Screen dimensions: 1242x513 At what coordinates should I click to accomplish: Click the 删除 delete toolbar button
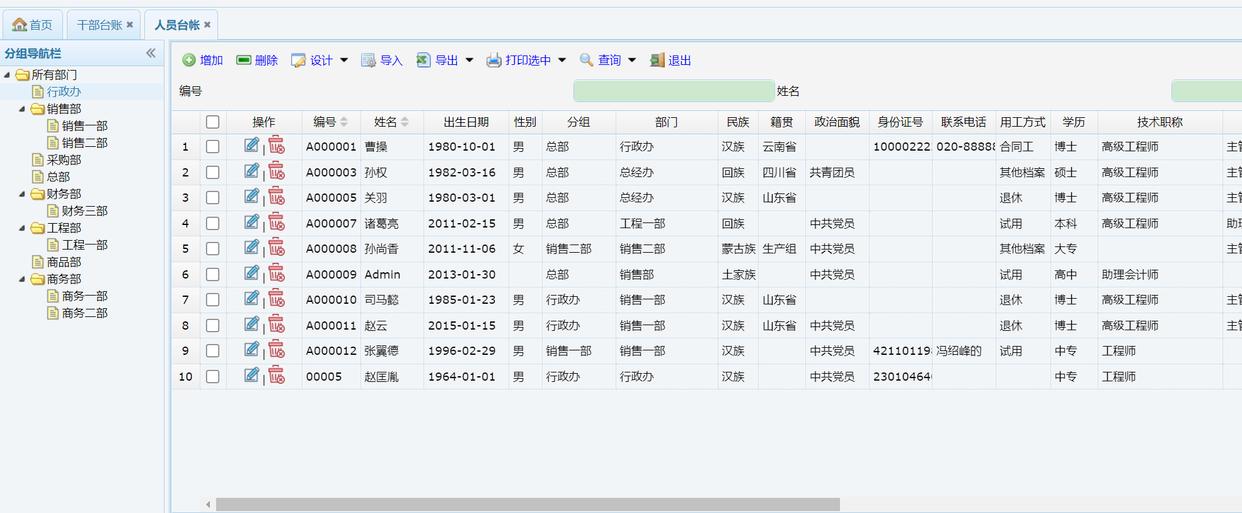(x=257, y=61)
